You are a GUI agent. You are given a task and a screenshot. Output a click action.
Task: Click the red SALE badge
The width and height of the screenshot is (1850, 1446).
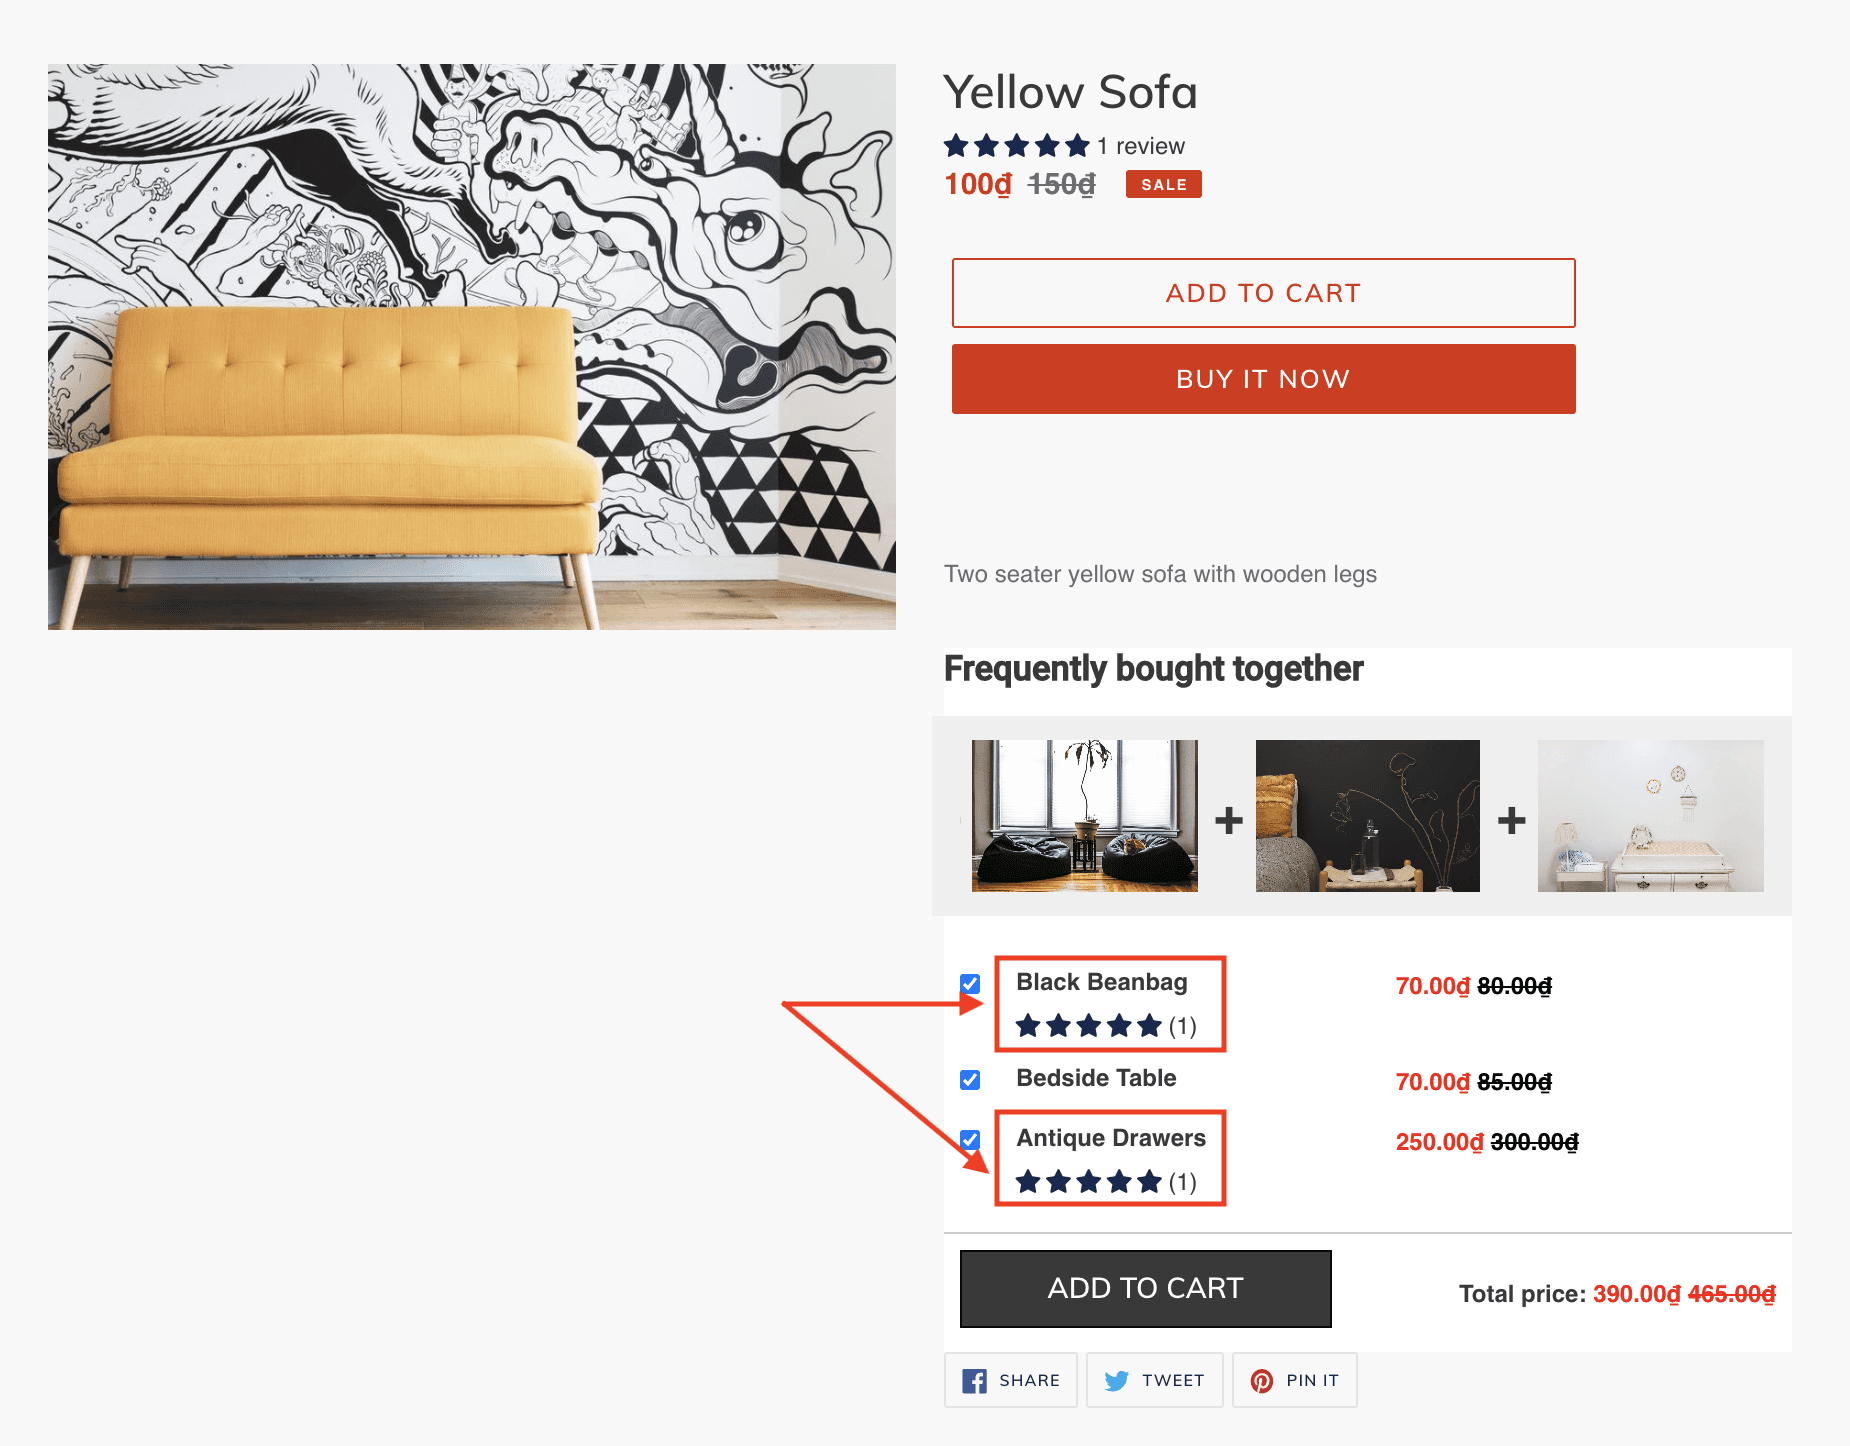(1163, 185)
